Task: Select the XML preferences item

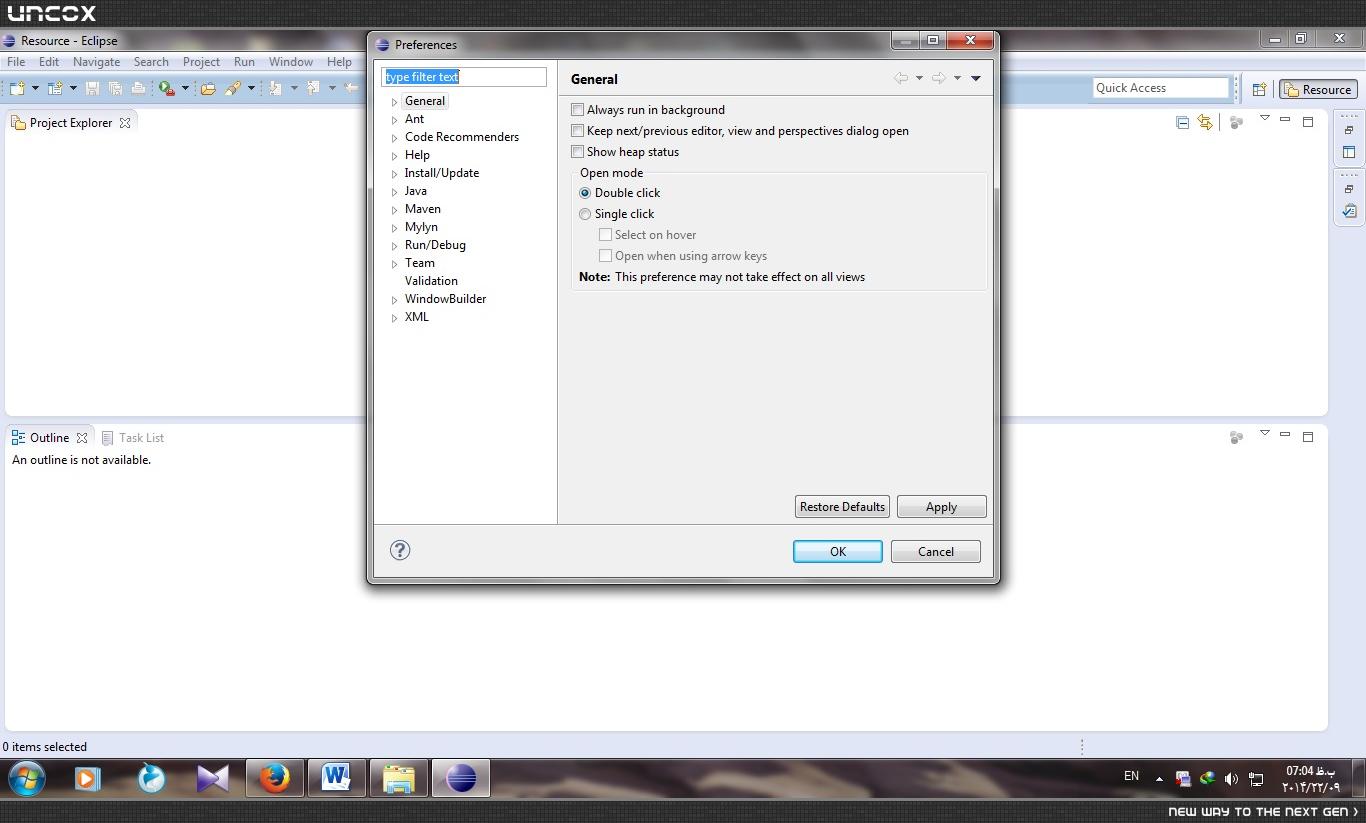Action: point(417,317)
